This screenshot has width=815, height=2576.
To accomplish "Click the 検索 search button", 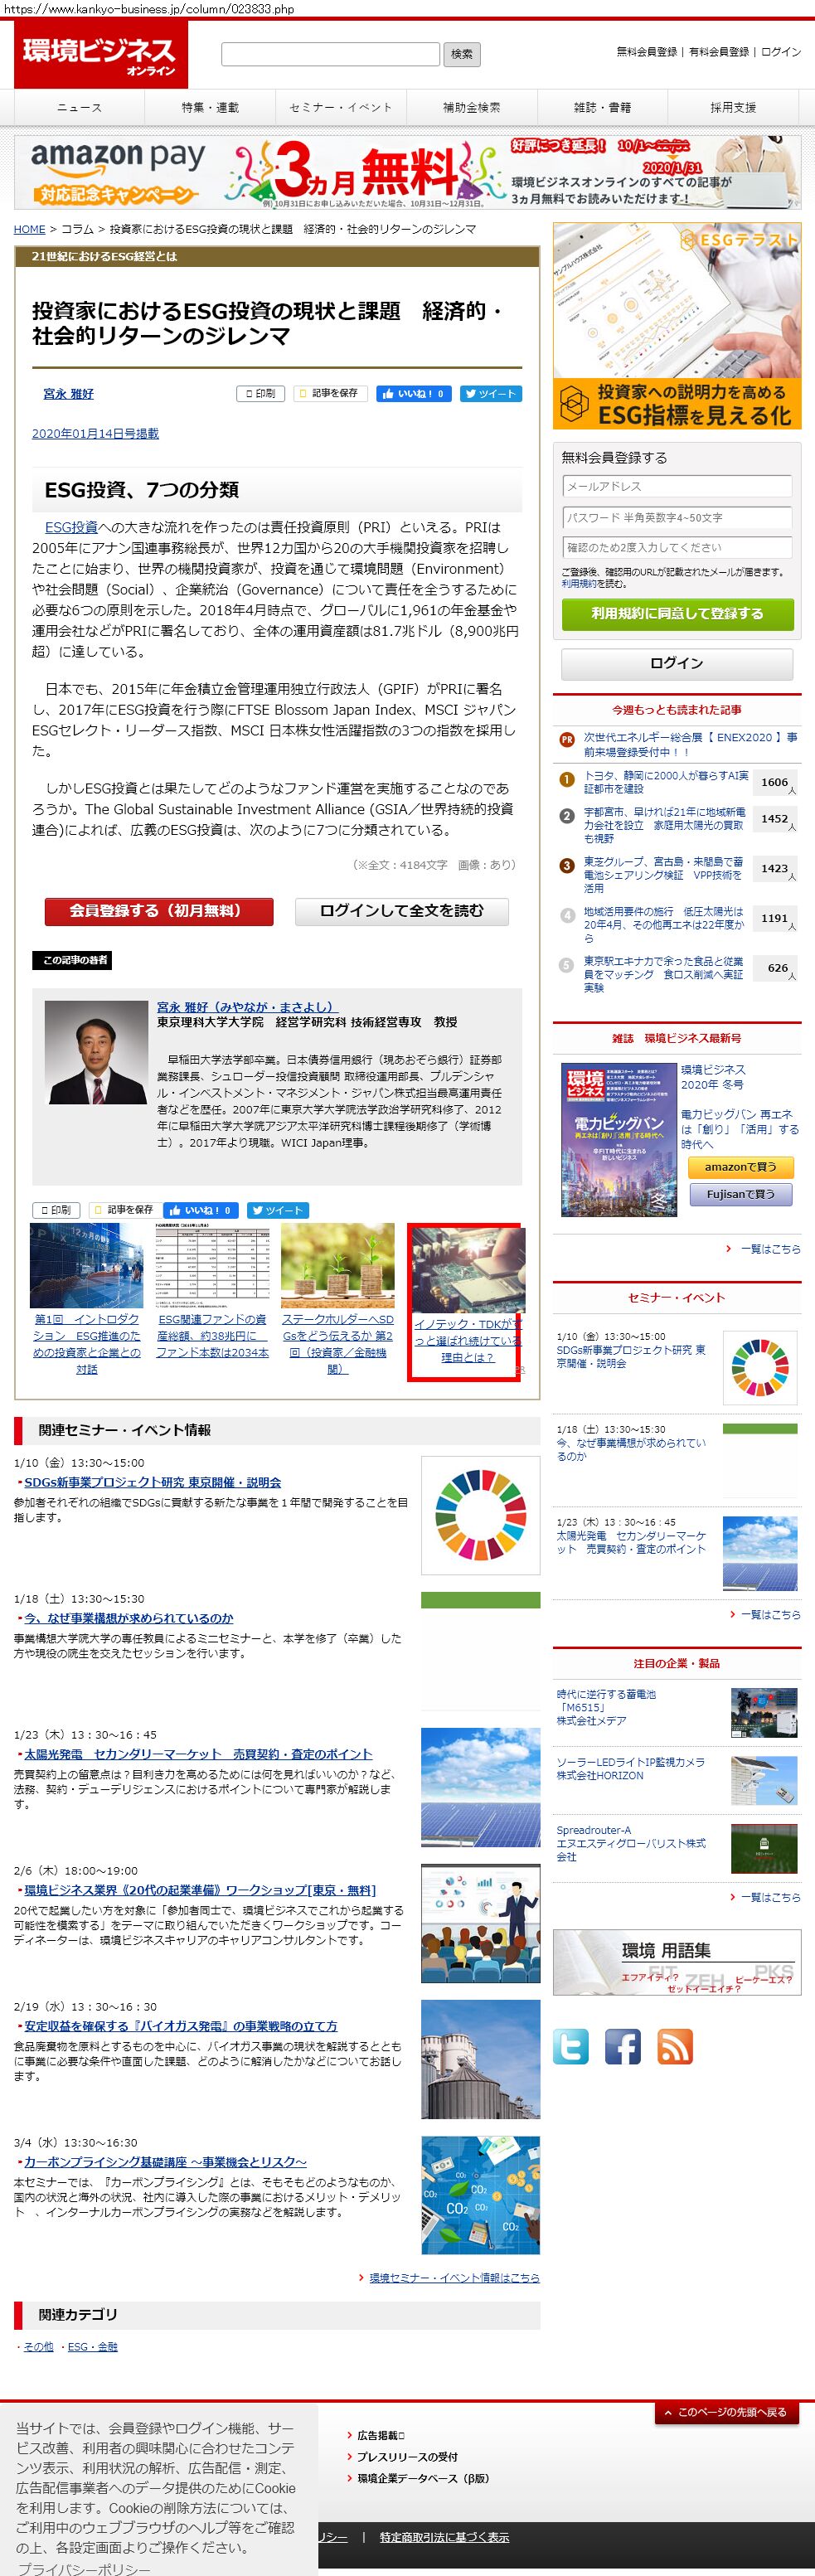I will (x=462, y=54).
